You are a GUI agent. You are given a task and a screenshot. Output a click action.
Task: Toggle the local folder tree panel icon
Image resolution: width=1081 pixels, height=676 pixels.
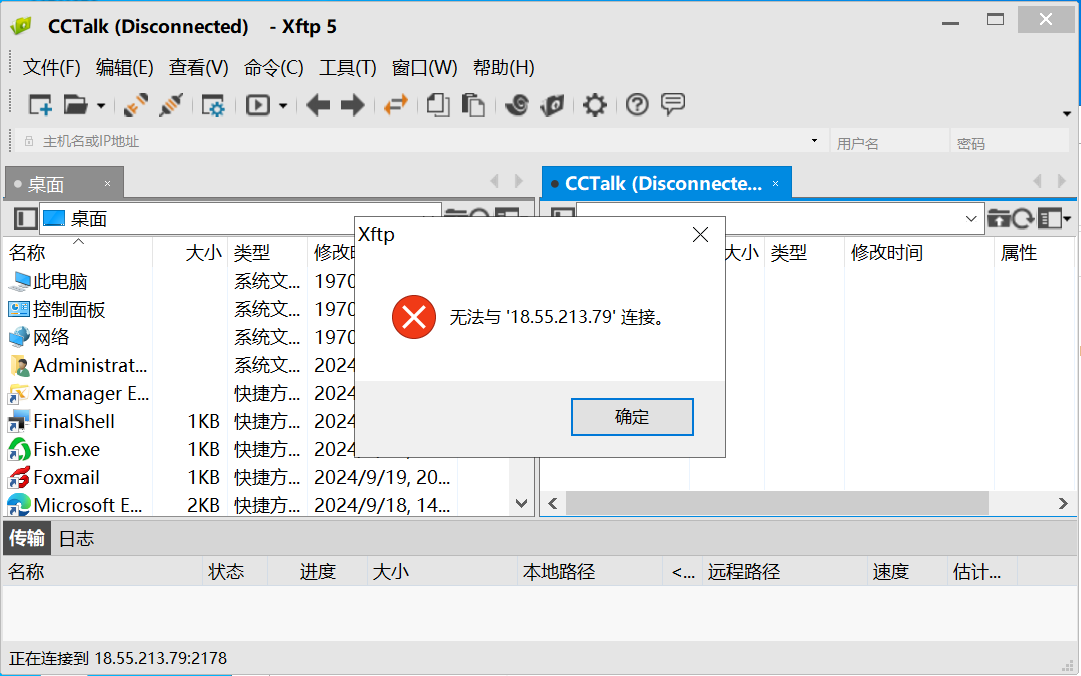(26, 219)
